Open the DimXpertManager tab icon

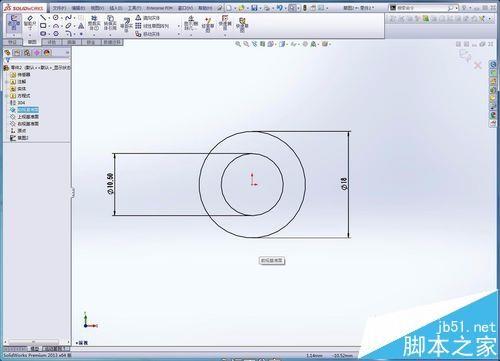pyautogui.click(x=37, y=53)
